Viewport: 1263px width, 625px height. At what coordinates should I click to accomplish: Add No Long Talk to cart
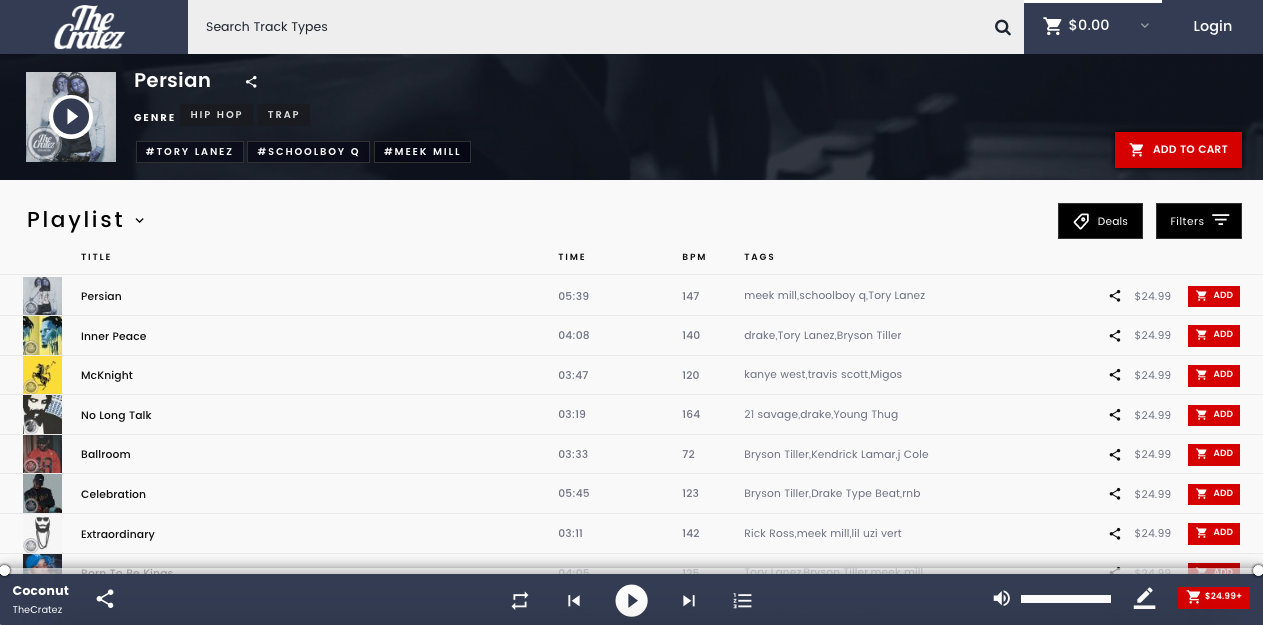[1214, 414]
